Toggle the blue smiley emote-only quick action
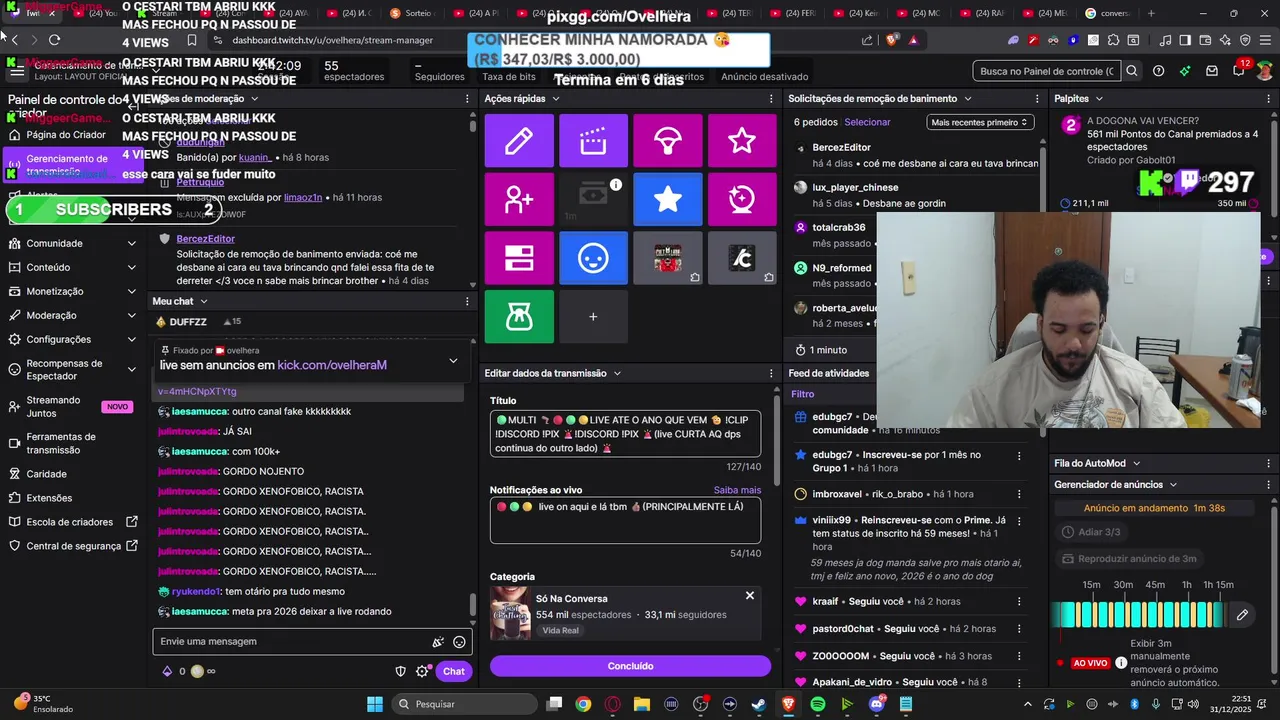The image size is (1280, 720). (x=593, y=258)
